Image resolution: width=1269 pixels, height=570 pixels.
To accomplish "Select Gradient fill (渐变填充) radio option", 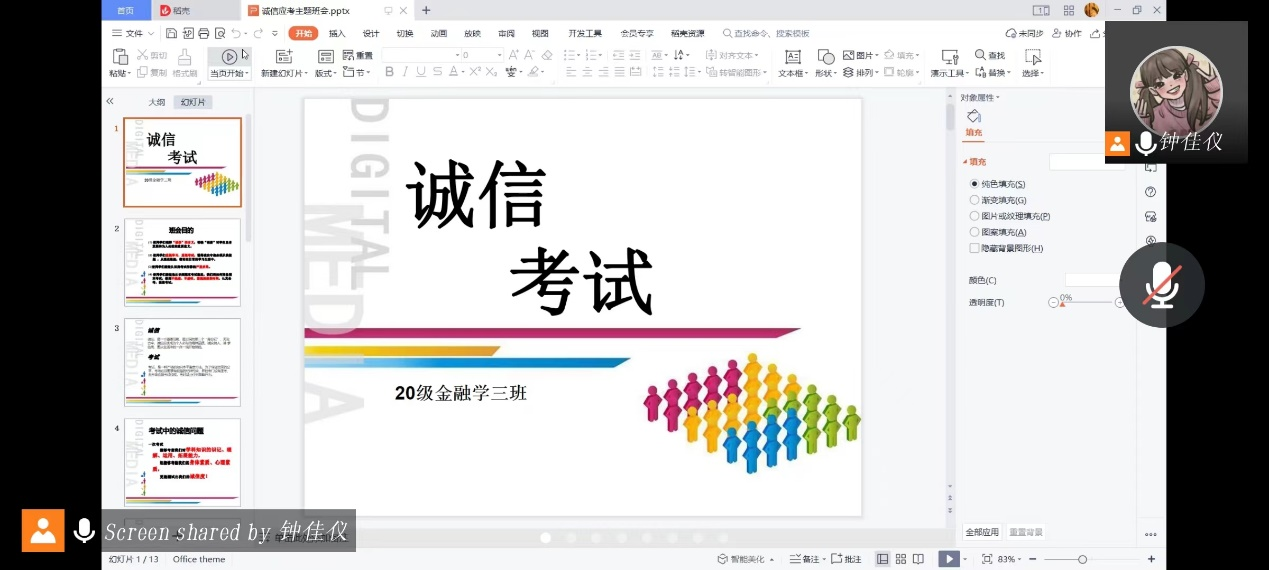I will [975, 200].
